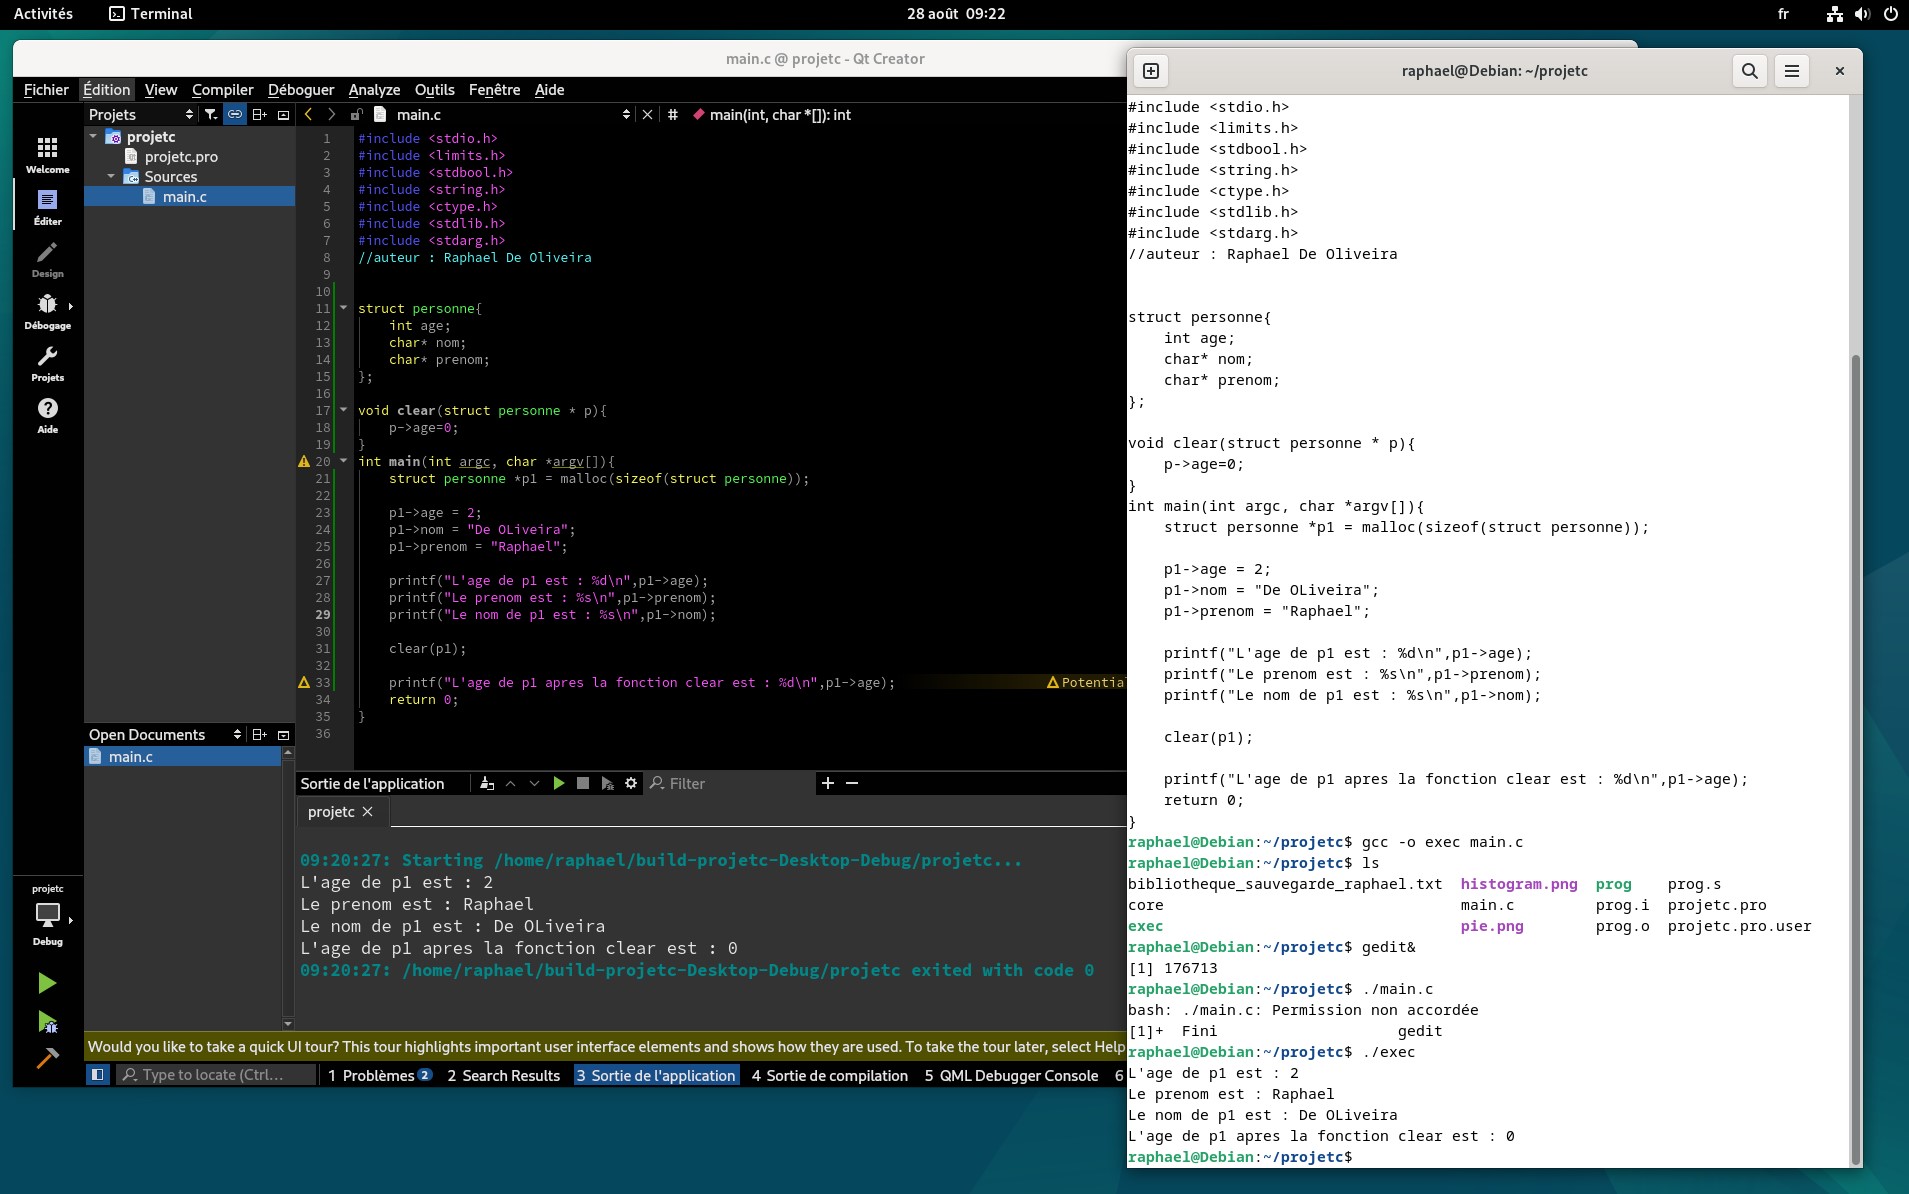The height and width of the screenshot is (1194, 1909).
Task: Collapse the projetc root tree node
Action: [93, 136]
